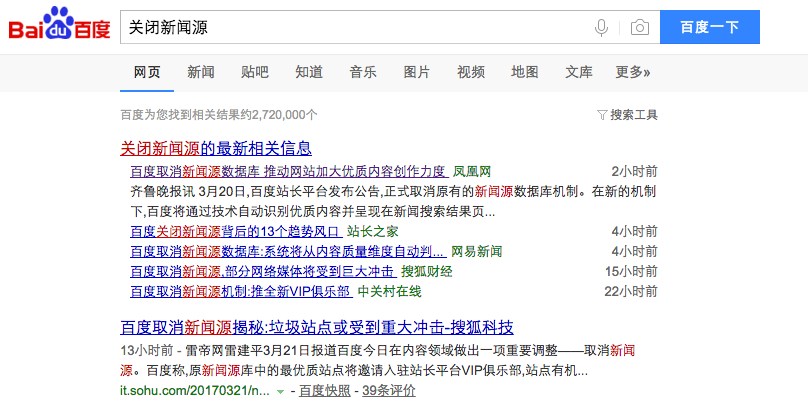The height and width of the screenshot is (401, 808).
Task: Open 百度关闭新闻源背后的13个趋势风口 link
Action: point(236,231)
